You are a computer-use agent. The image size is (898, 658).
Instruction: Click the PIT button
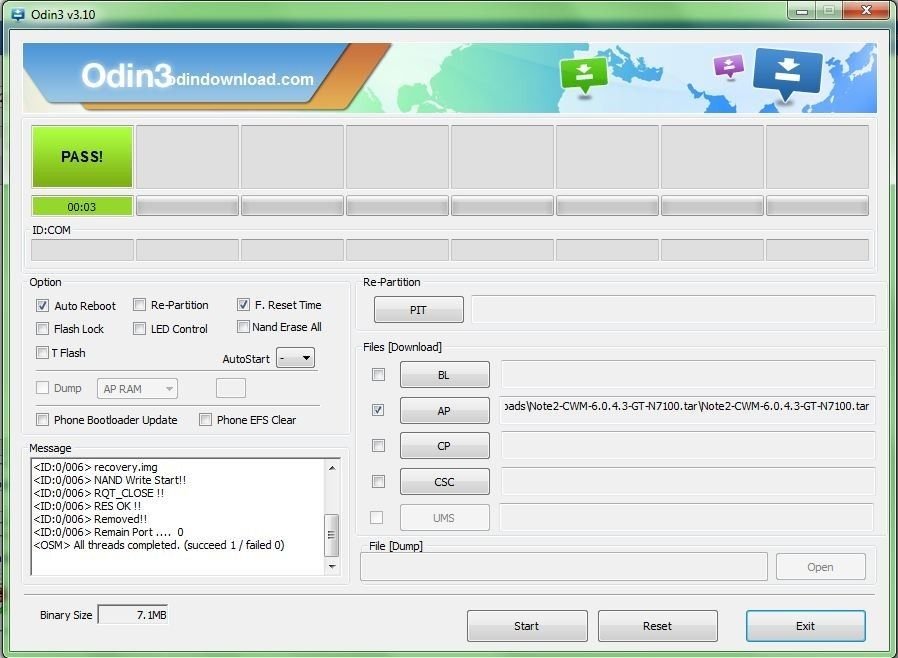click(419, 310)
